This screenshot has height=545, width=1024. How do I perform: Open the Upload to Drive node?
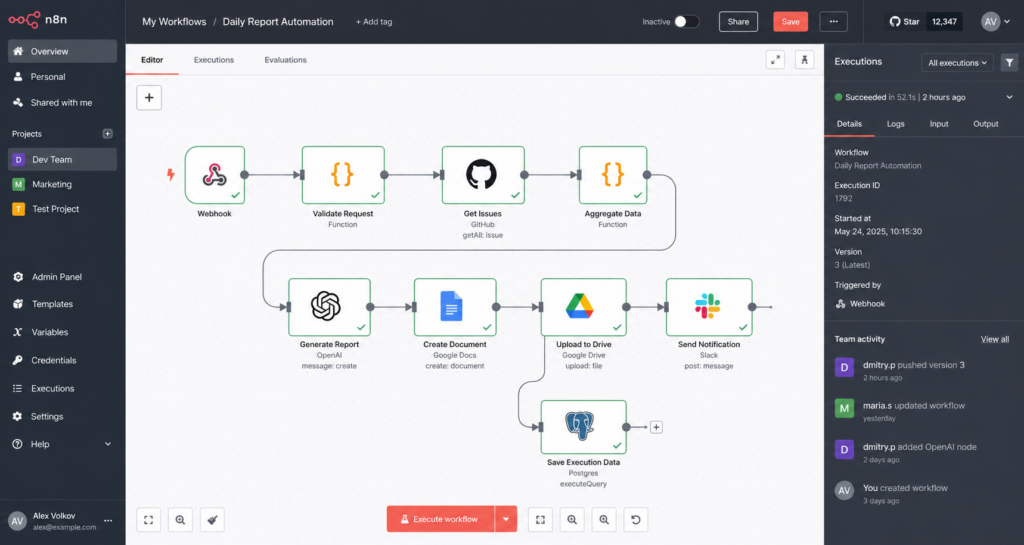click(x=583, y=307)
